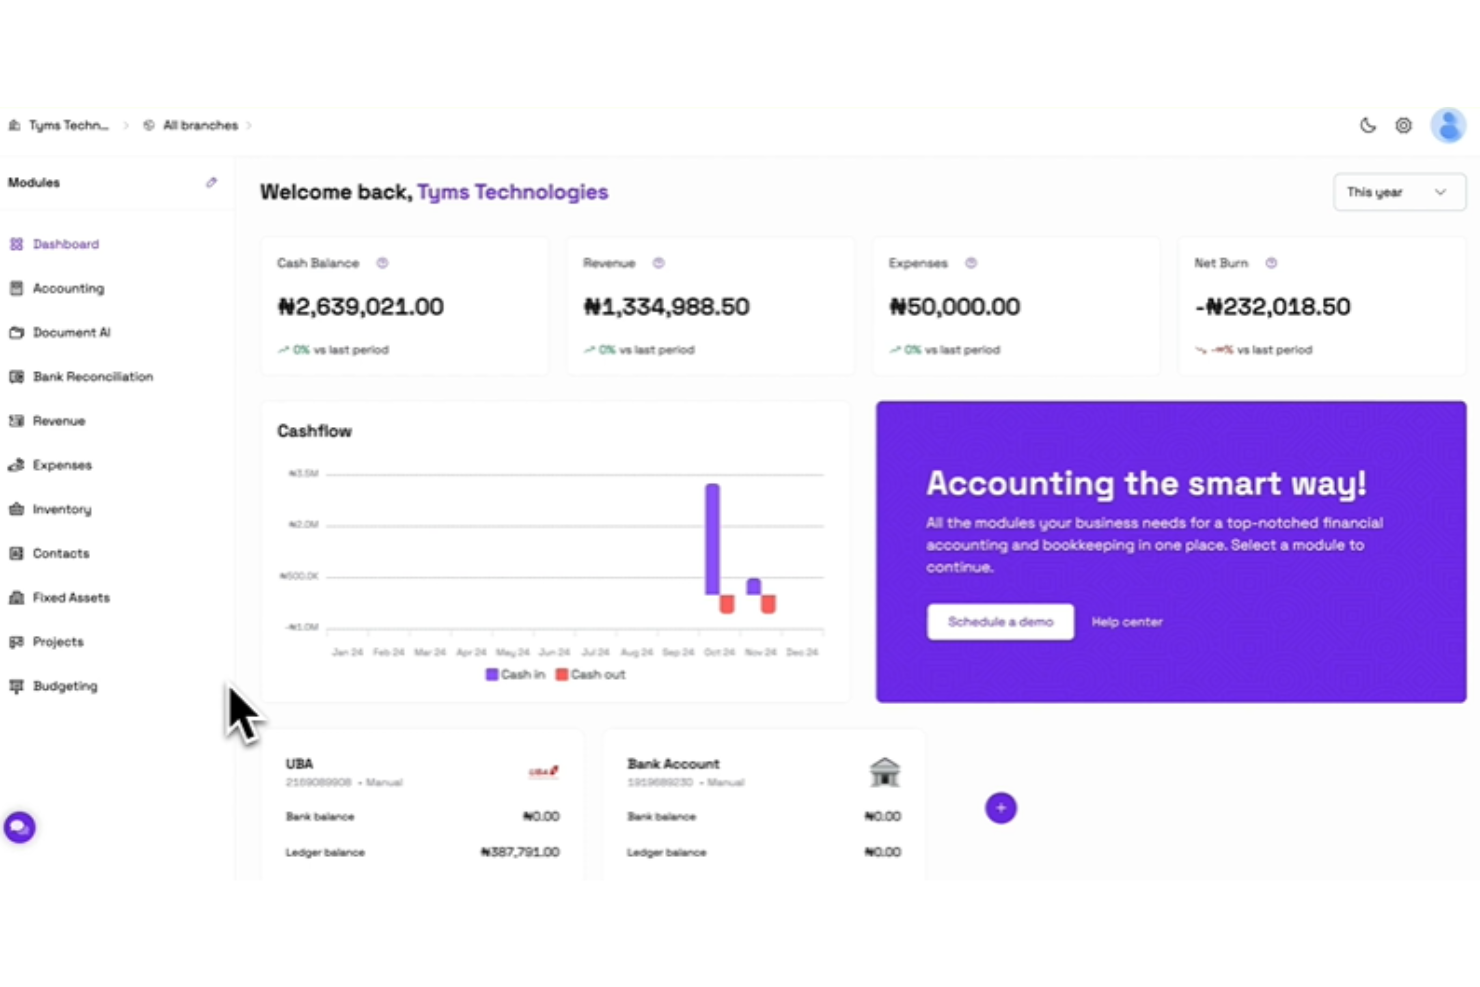Open the Expenses module in sidebar
This screenshot has width=1480, height=987.
(x=62, y=465)
